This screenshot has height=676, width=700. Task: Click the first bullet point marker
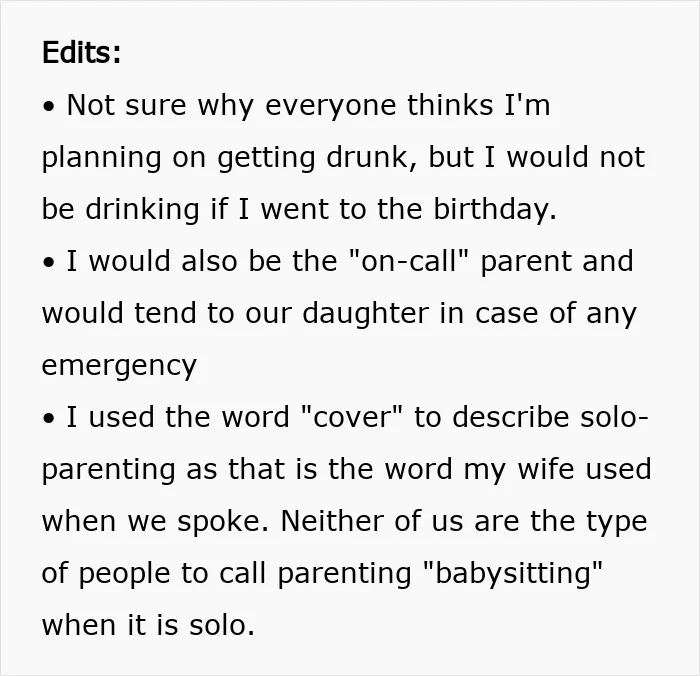tap(49, 107)
